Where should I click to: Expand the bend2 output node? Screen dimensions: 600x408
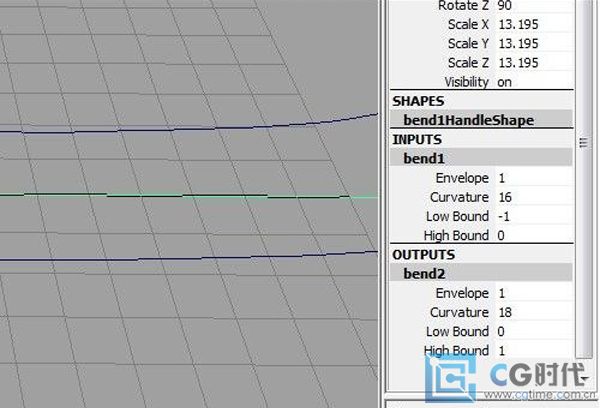[423, 273]
